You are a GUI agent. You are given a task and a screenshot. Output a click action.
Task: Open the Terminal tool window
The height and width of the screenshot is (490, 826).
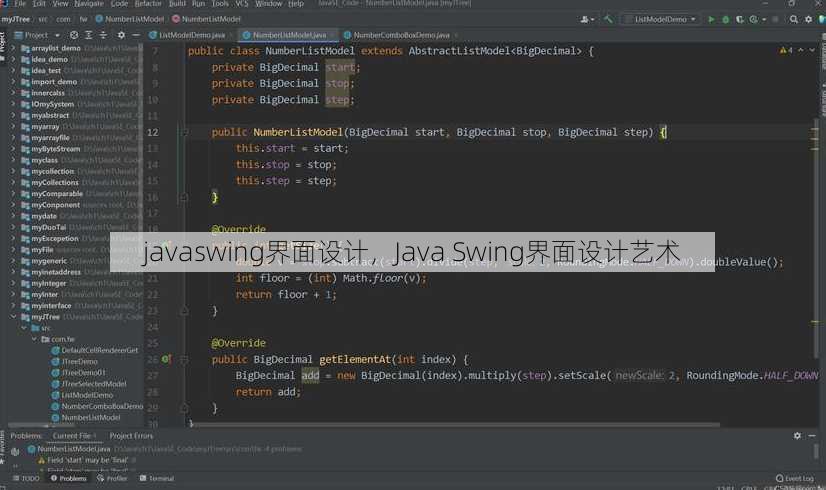coord(156,478)
